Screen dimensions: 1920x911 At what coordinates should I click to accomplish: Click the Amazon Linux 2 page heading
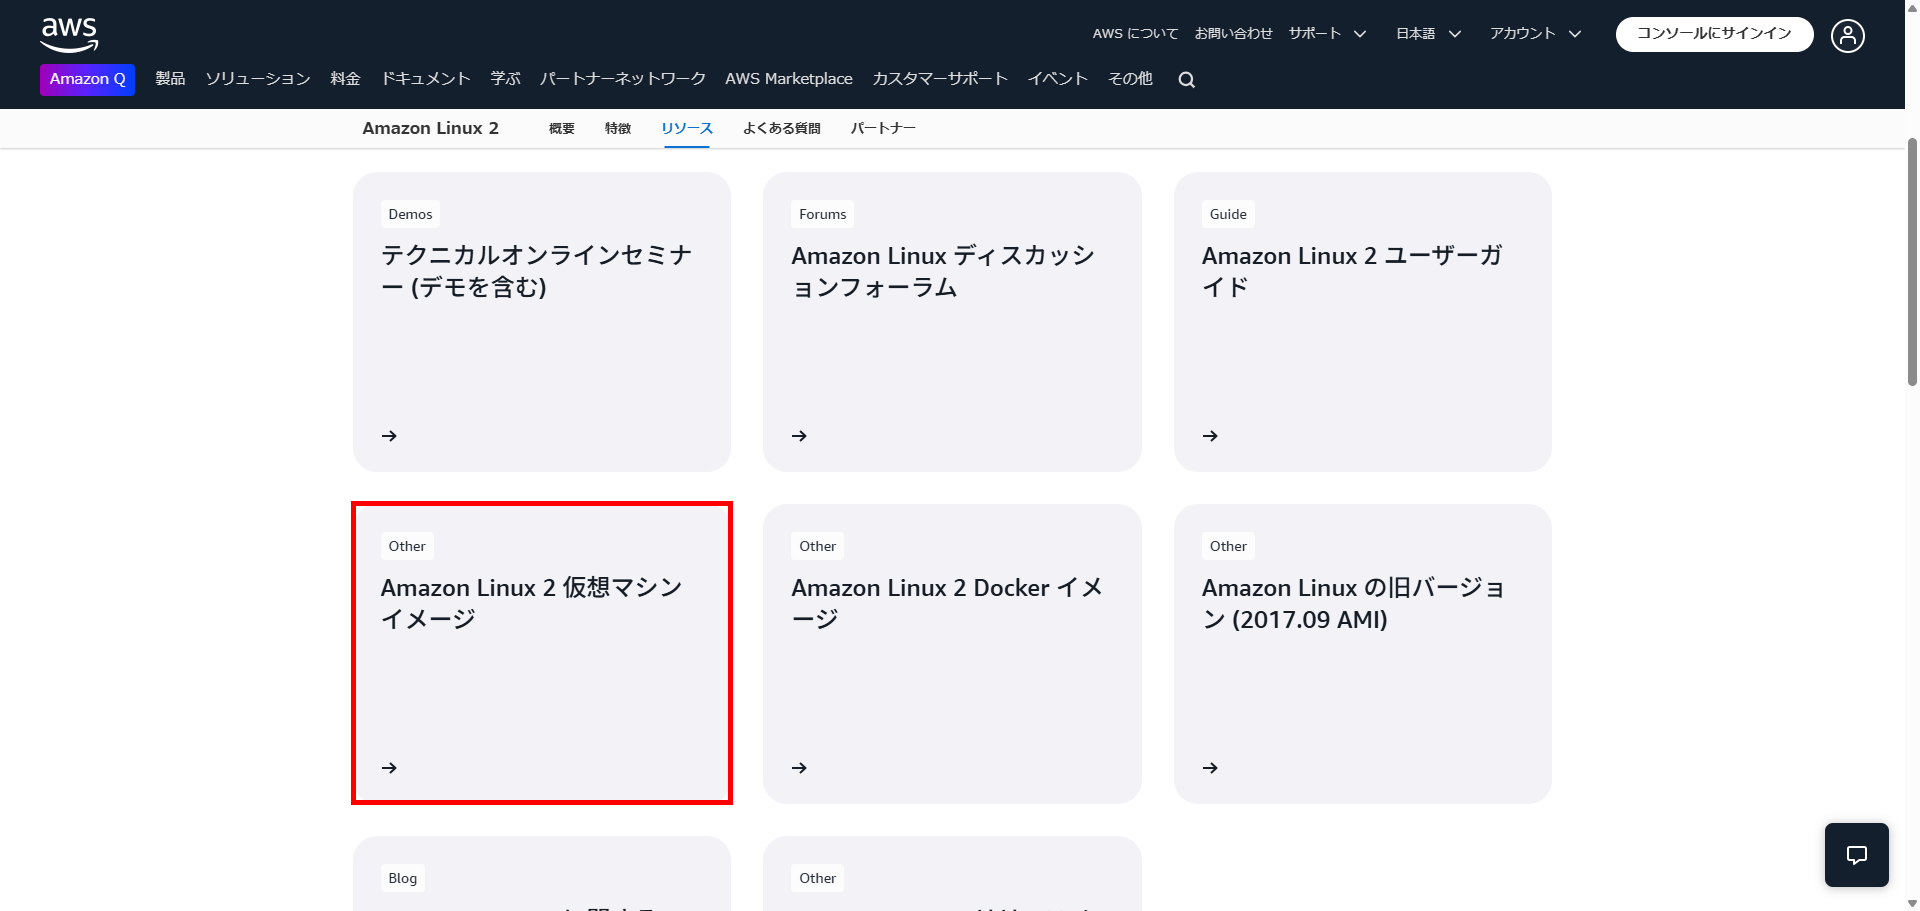pyautogui.click(x=430, y=128)
